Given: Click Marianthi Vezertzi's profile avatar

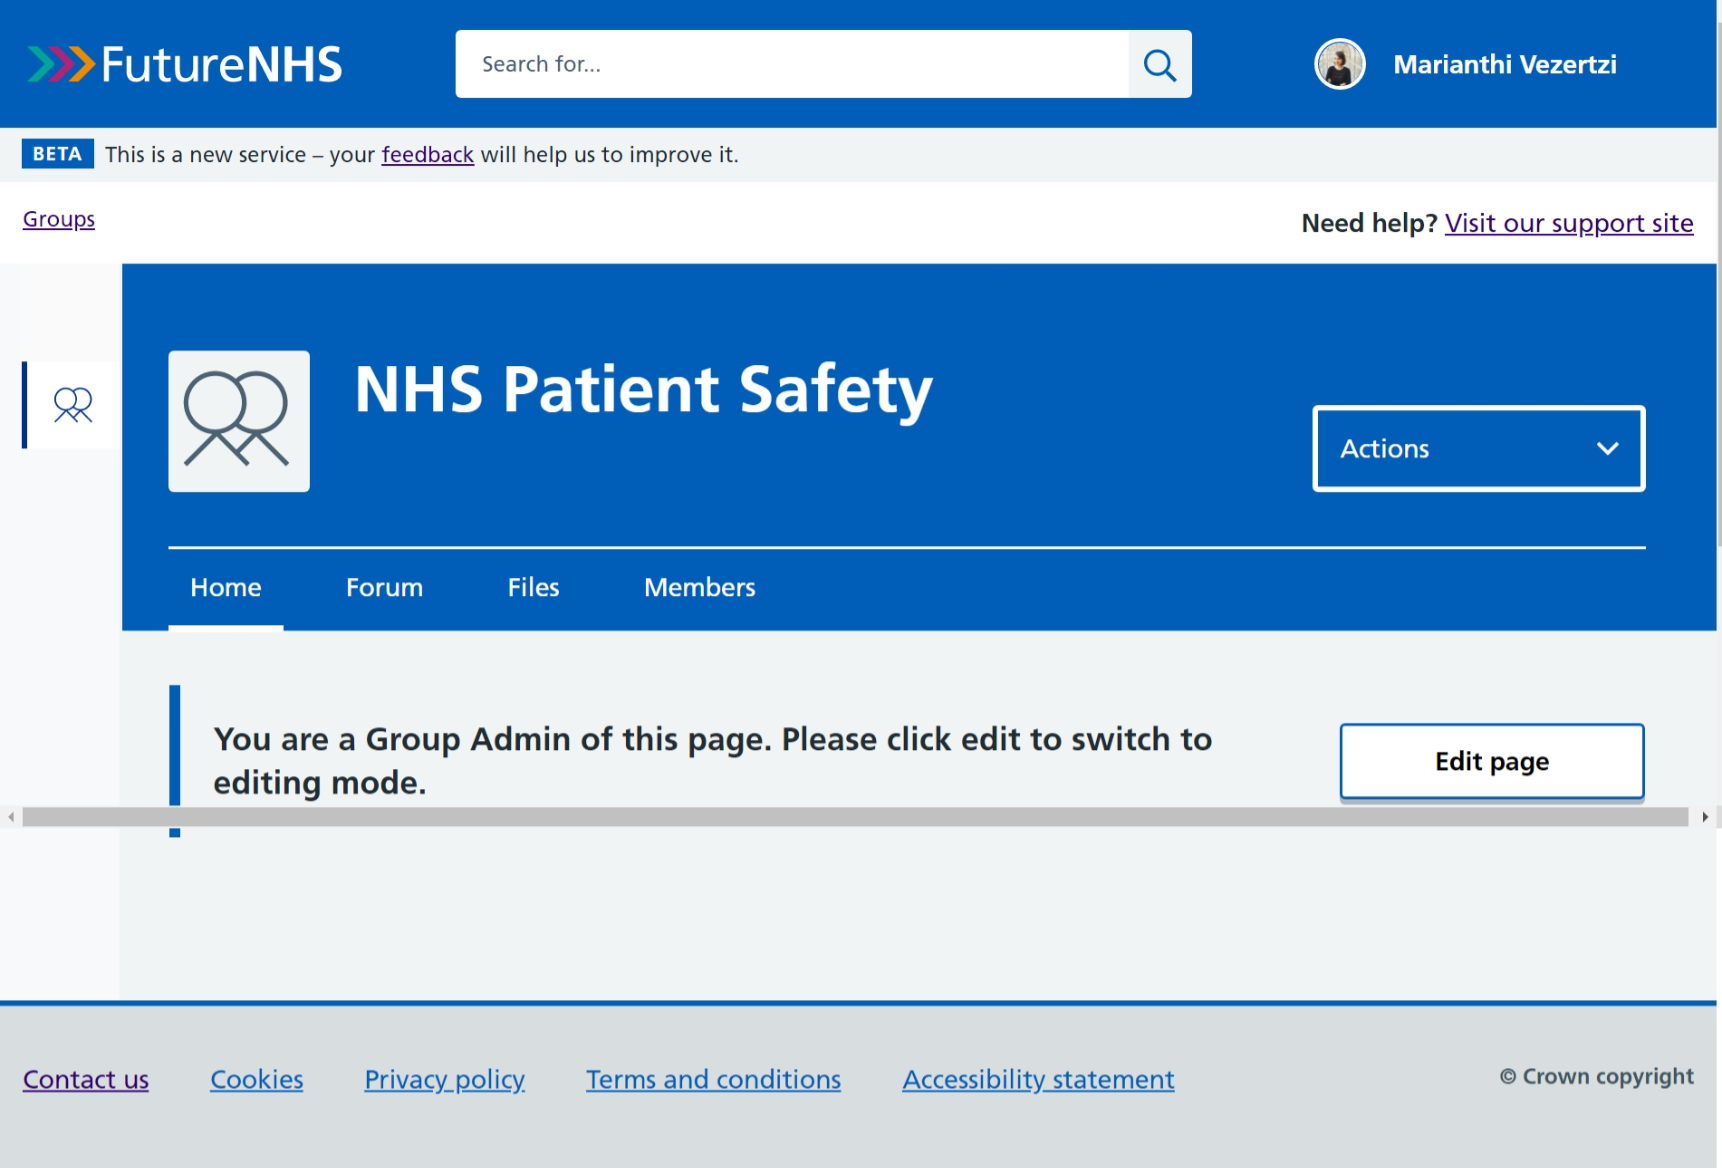Looking at the screenshot, I should pos(1339,63).
